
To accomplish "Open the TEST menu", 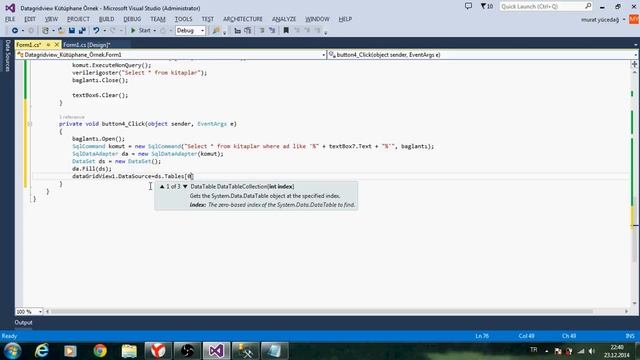I will 207,19.
